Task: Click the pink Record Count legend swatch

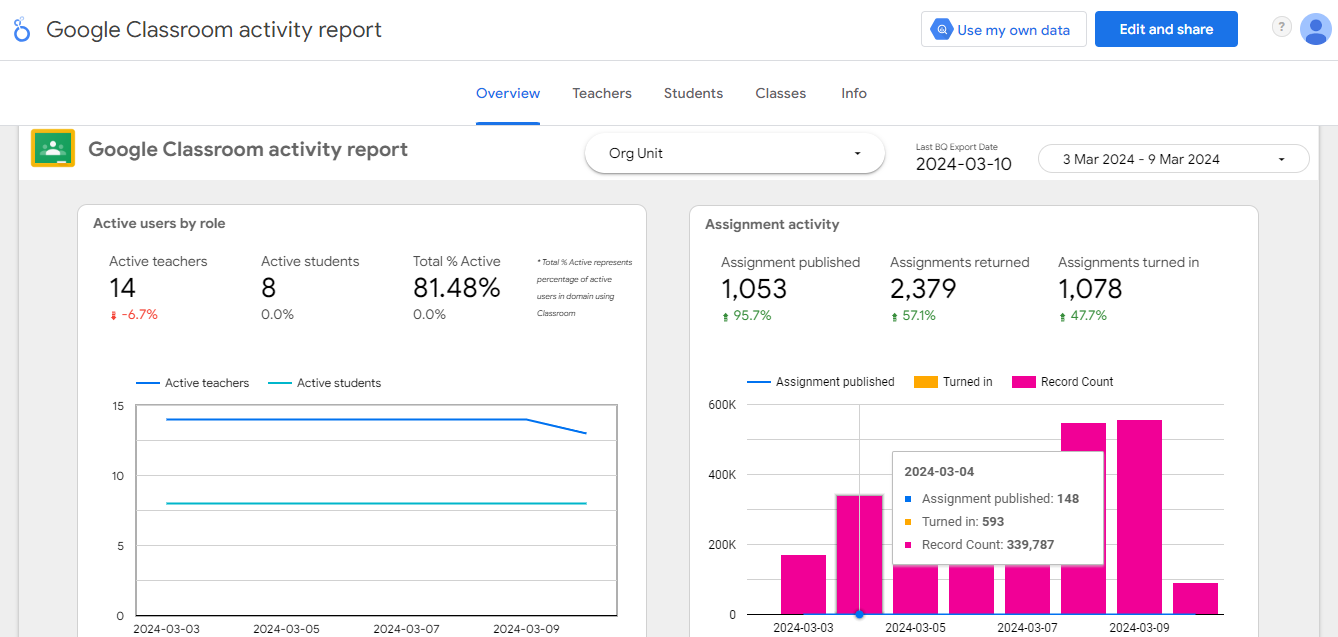Action: [x=1024, y=382]
